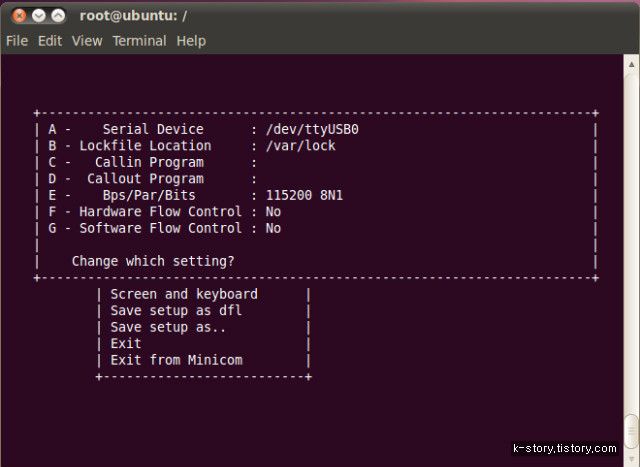
Task: Minimize the terminal window
Action: click(x=39, y=16)
